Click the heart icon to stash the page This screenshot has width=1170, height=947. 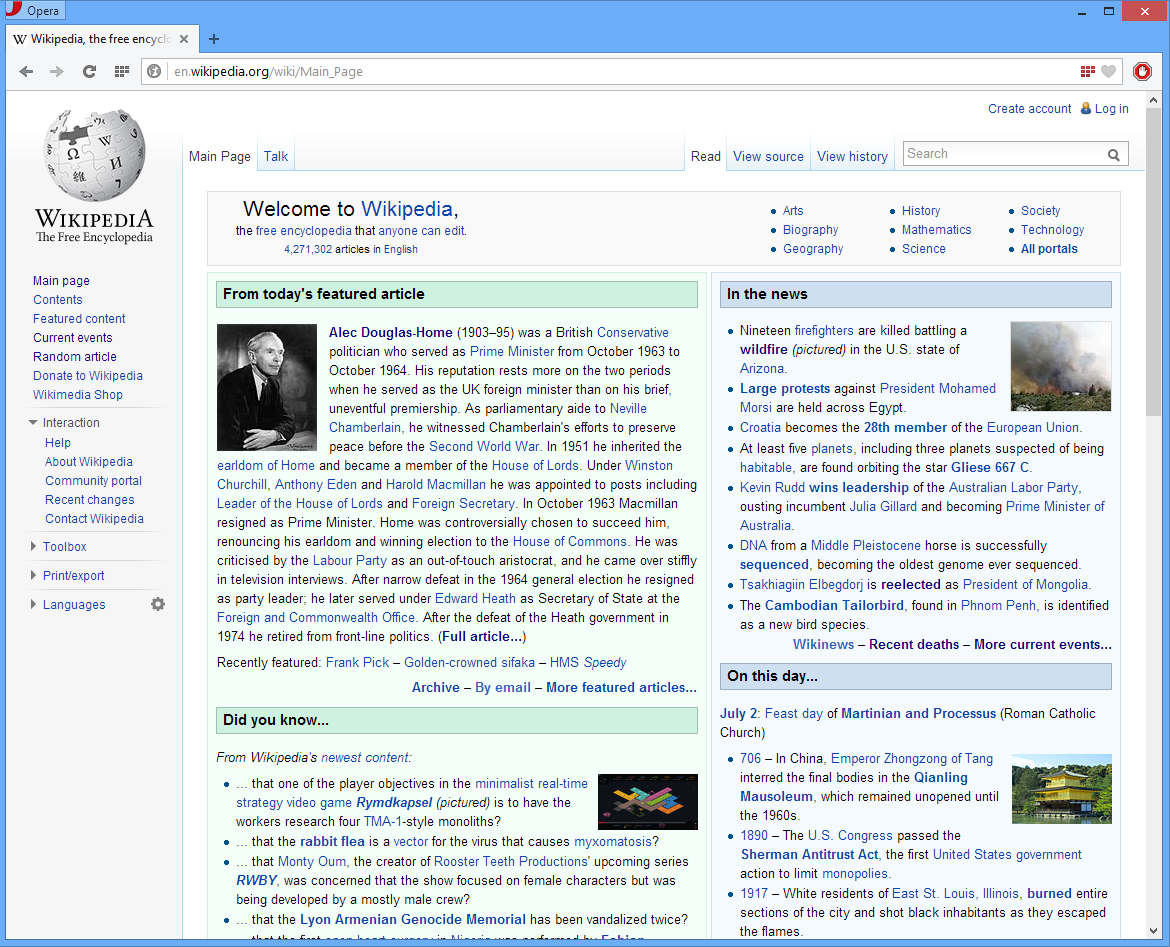[x=1110, y=71]
